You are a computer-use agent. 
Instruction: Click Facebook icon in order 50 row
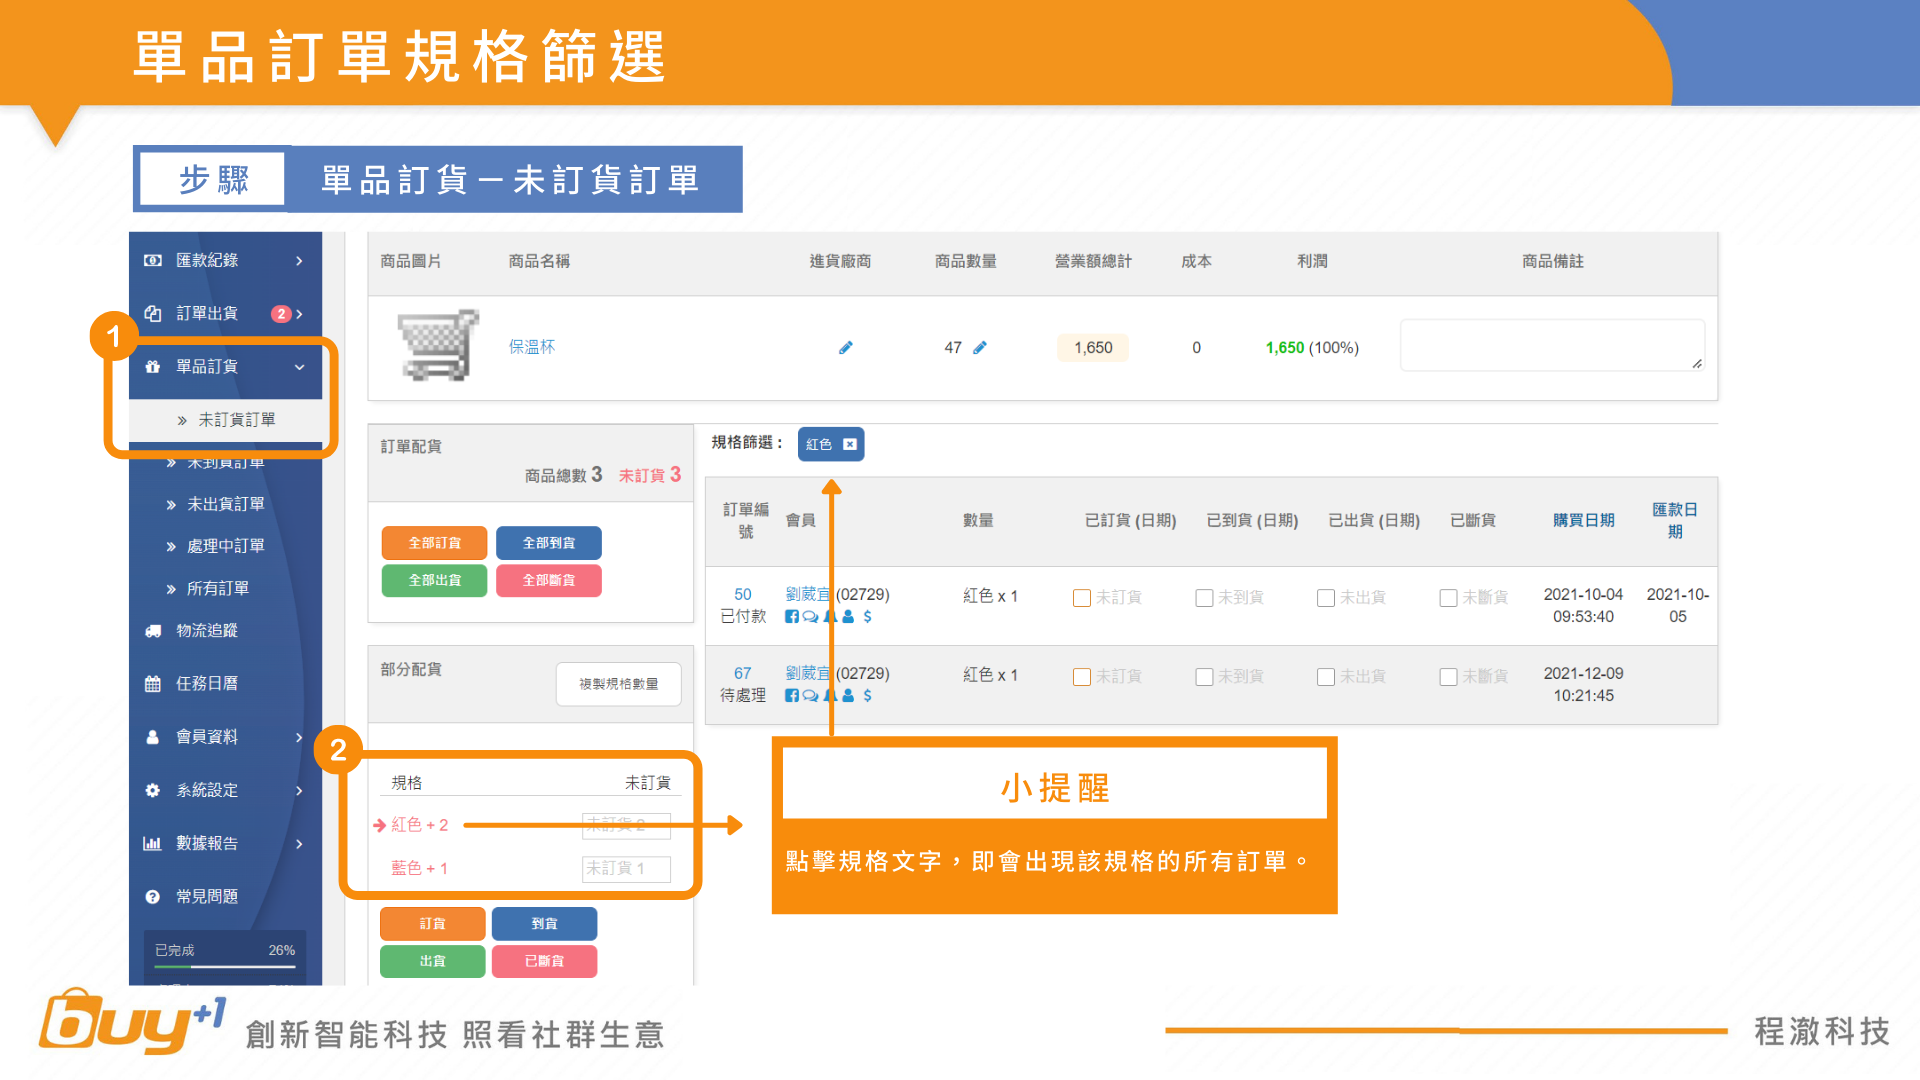[791, 617]
